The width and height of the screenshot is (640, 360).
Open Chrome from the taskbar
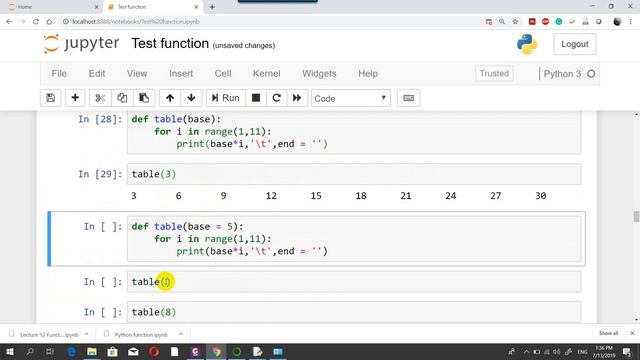pos(216,352)
